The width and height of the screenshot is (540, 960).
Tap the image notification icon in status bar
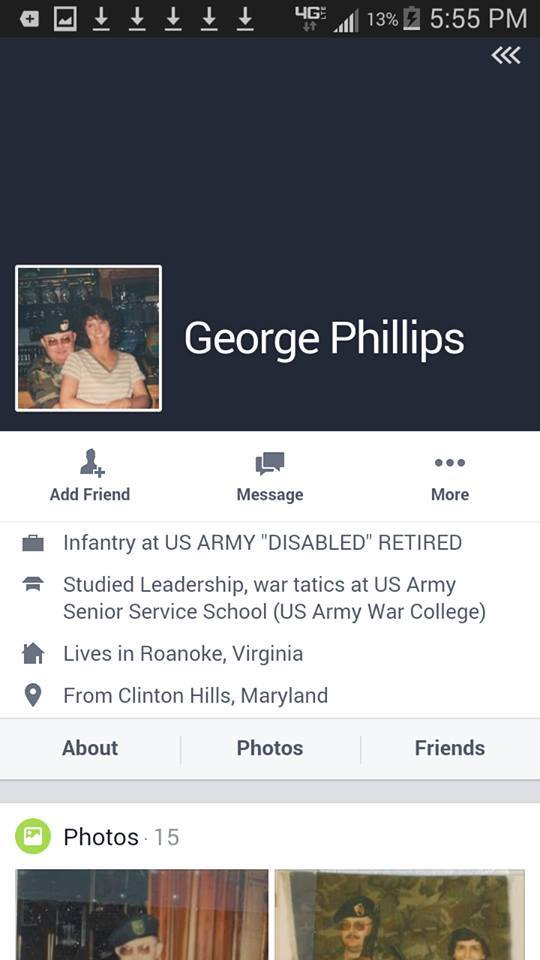(65, 19)
